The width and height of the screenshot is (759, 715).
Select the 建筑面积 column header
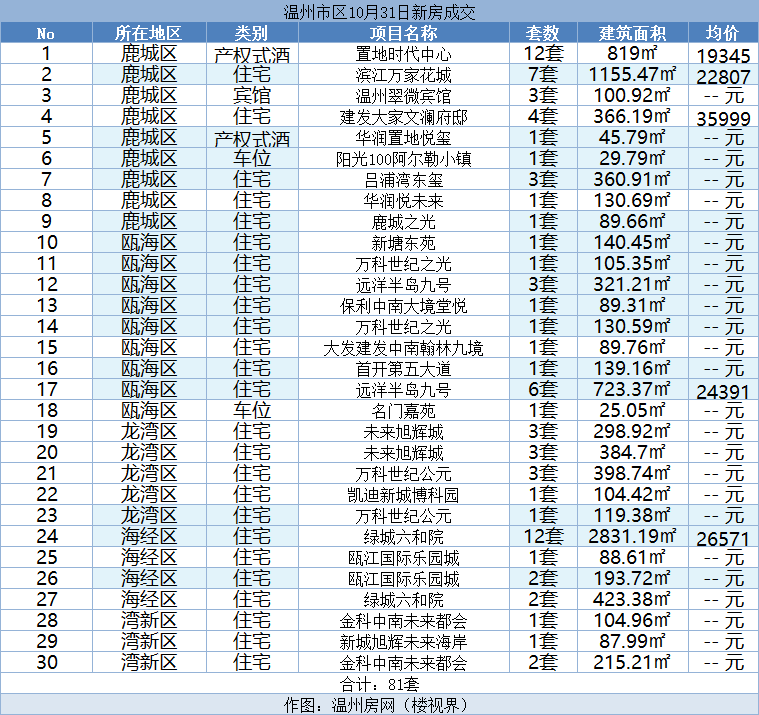(x=632, y=33)
